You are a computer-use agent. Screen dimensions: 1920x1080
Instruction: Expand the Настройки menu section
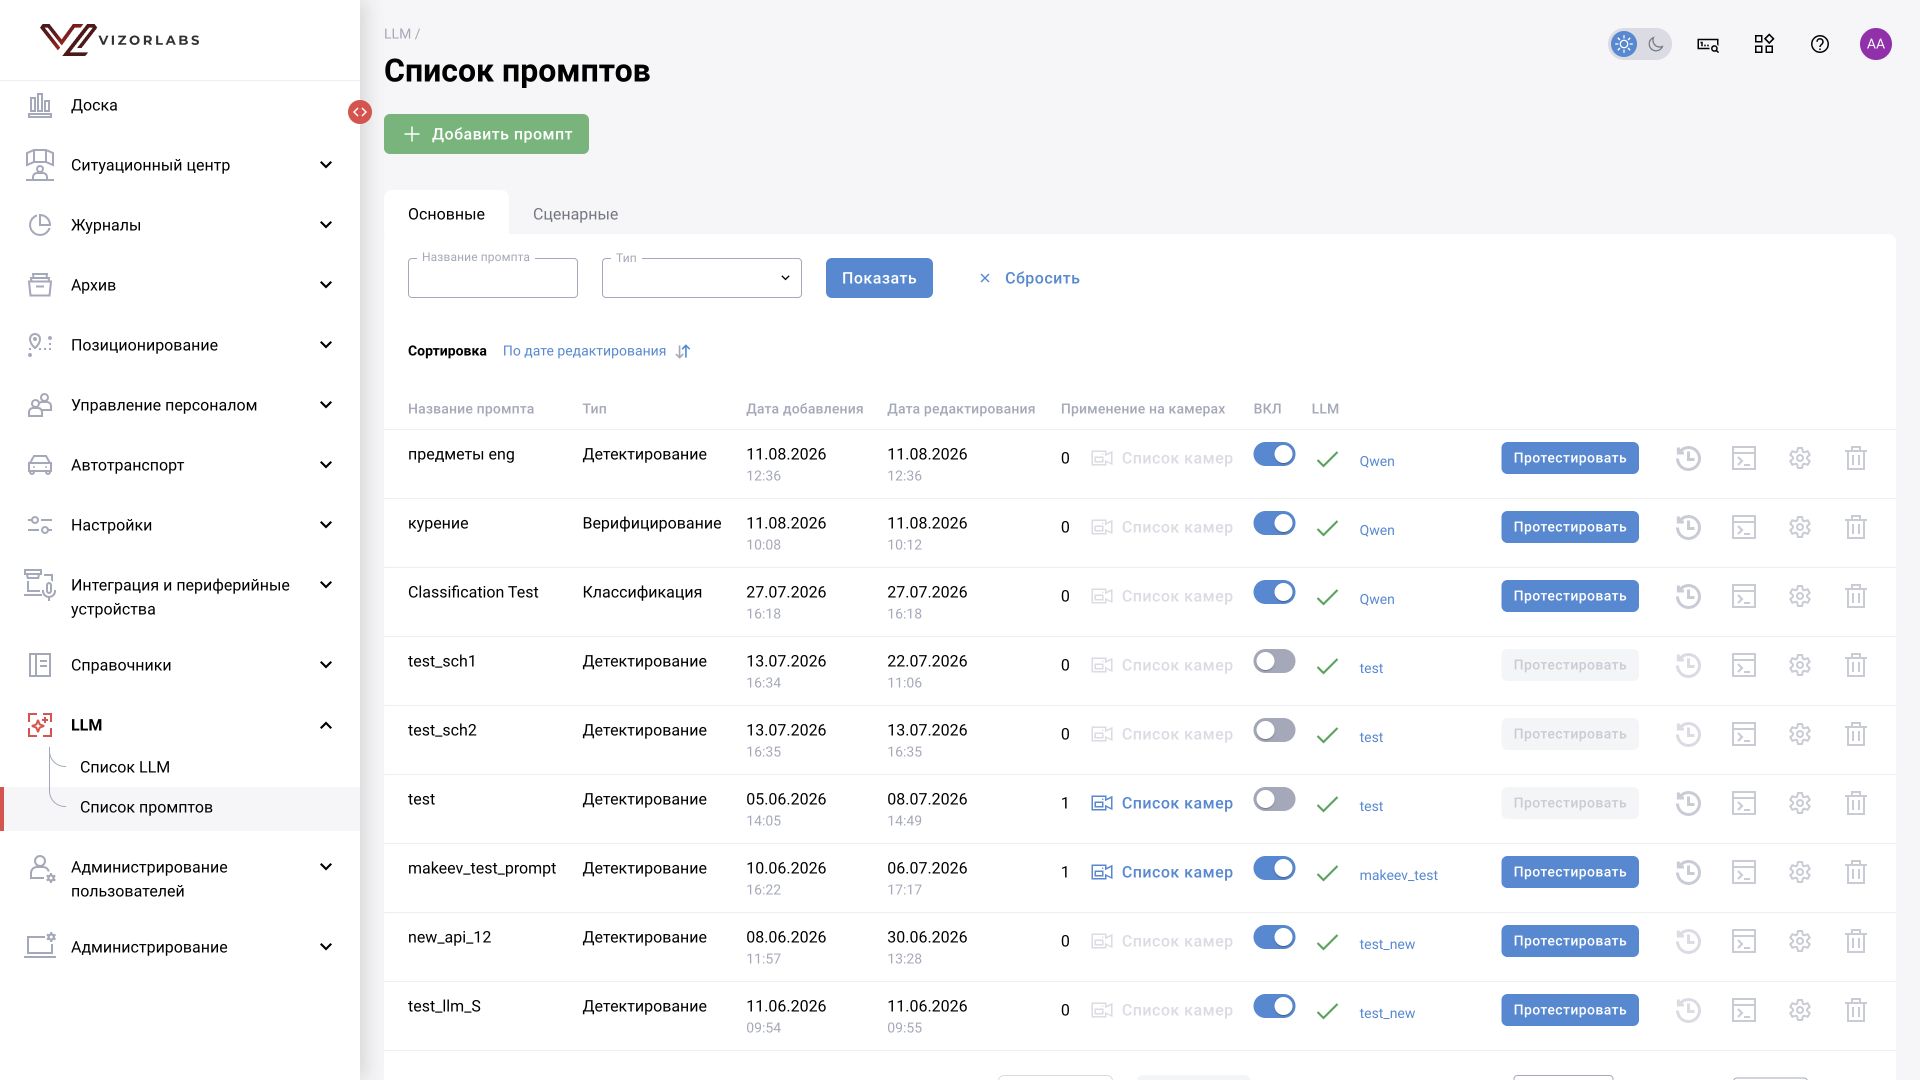[x=326, y=525]
